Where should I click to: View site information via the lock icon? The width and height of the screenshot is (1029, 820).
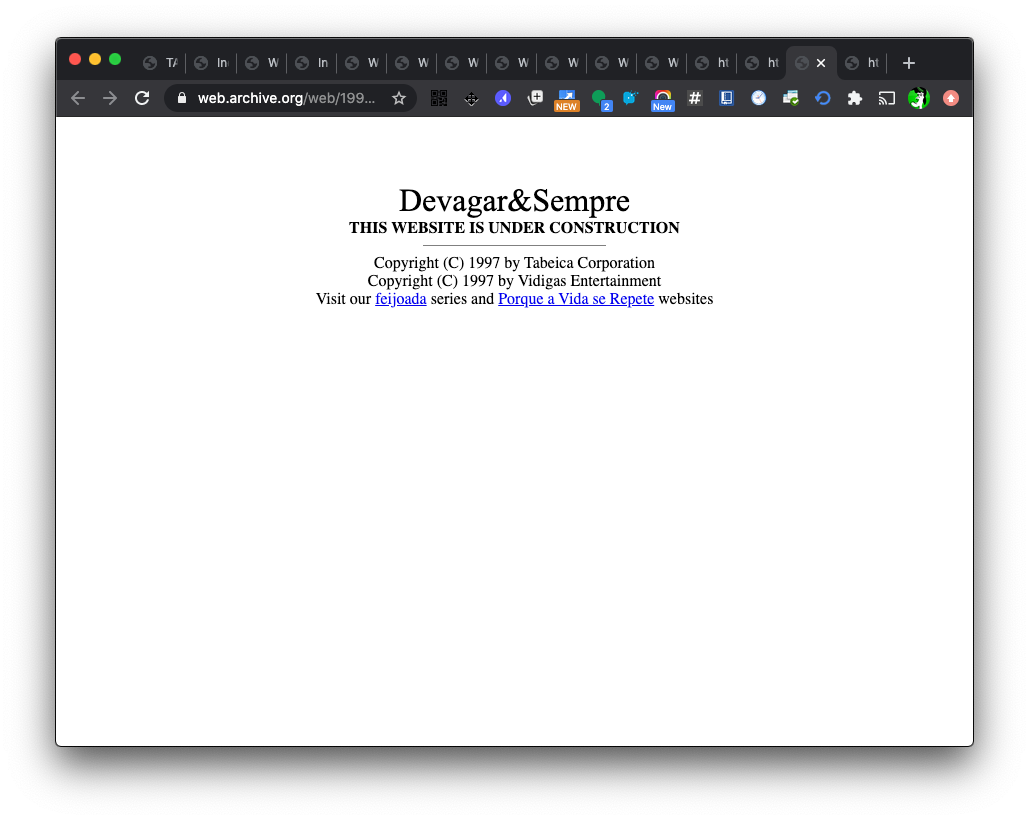click(x=182, y=98)
